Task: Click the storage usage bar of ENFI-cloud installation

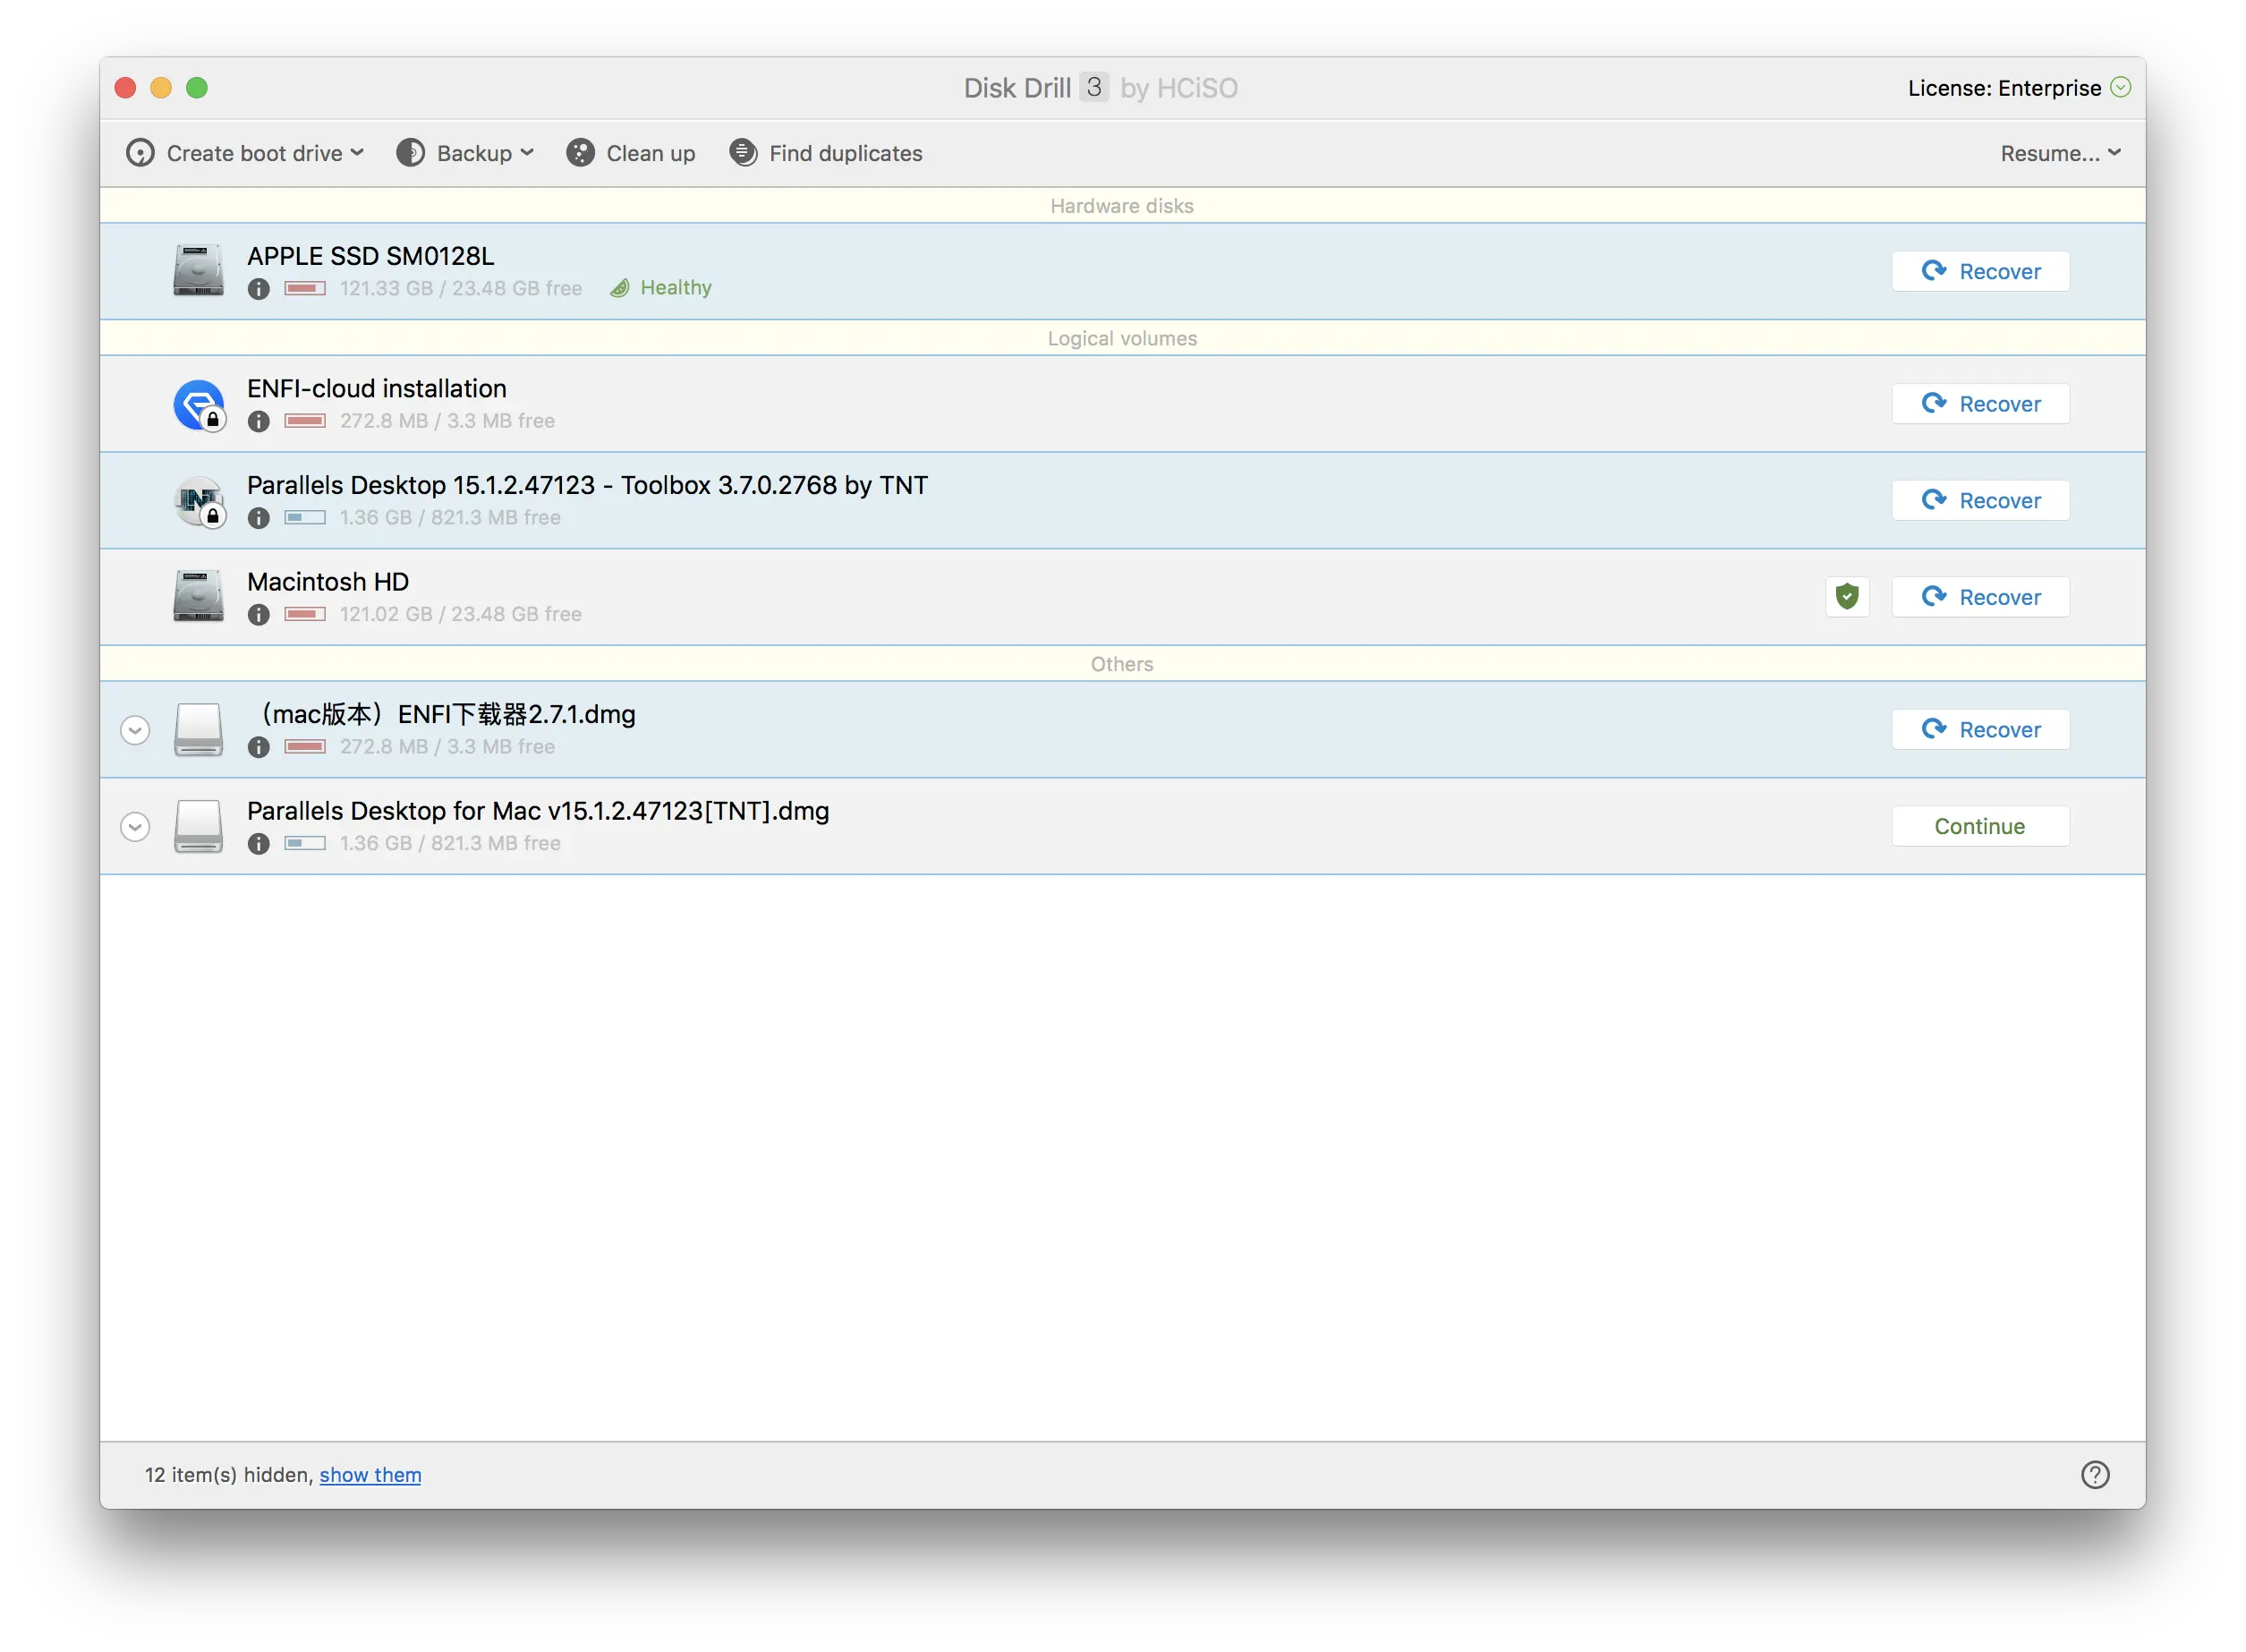Action: 305,421
